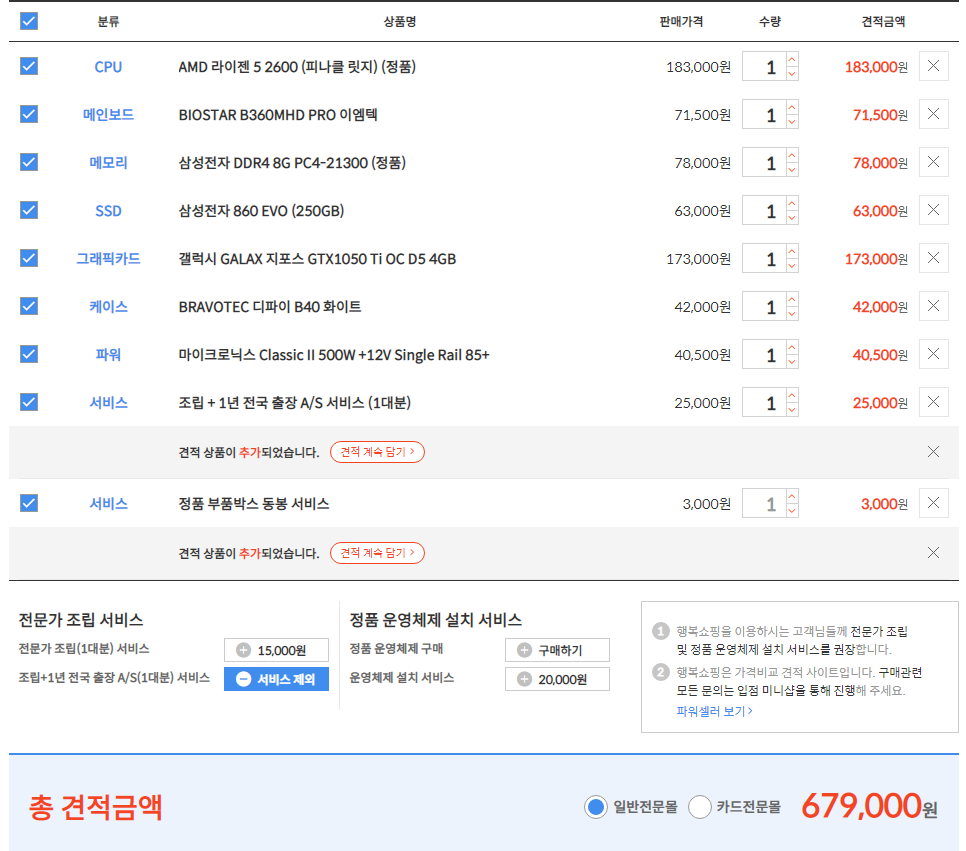Add 전문가 조립 service for 15,000원
Image resolution: width=966 pixels, height=851 pixels.
click(x=276, y=650)
